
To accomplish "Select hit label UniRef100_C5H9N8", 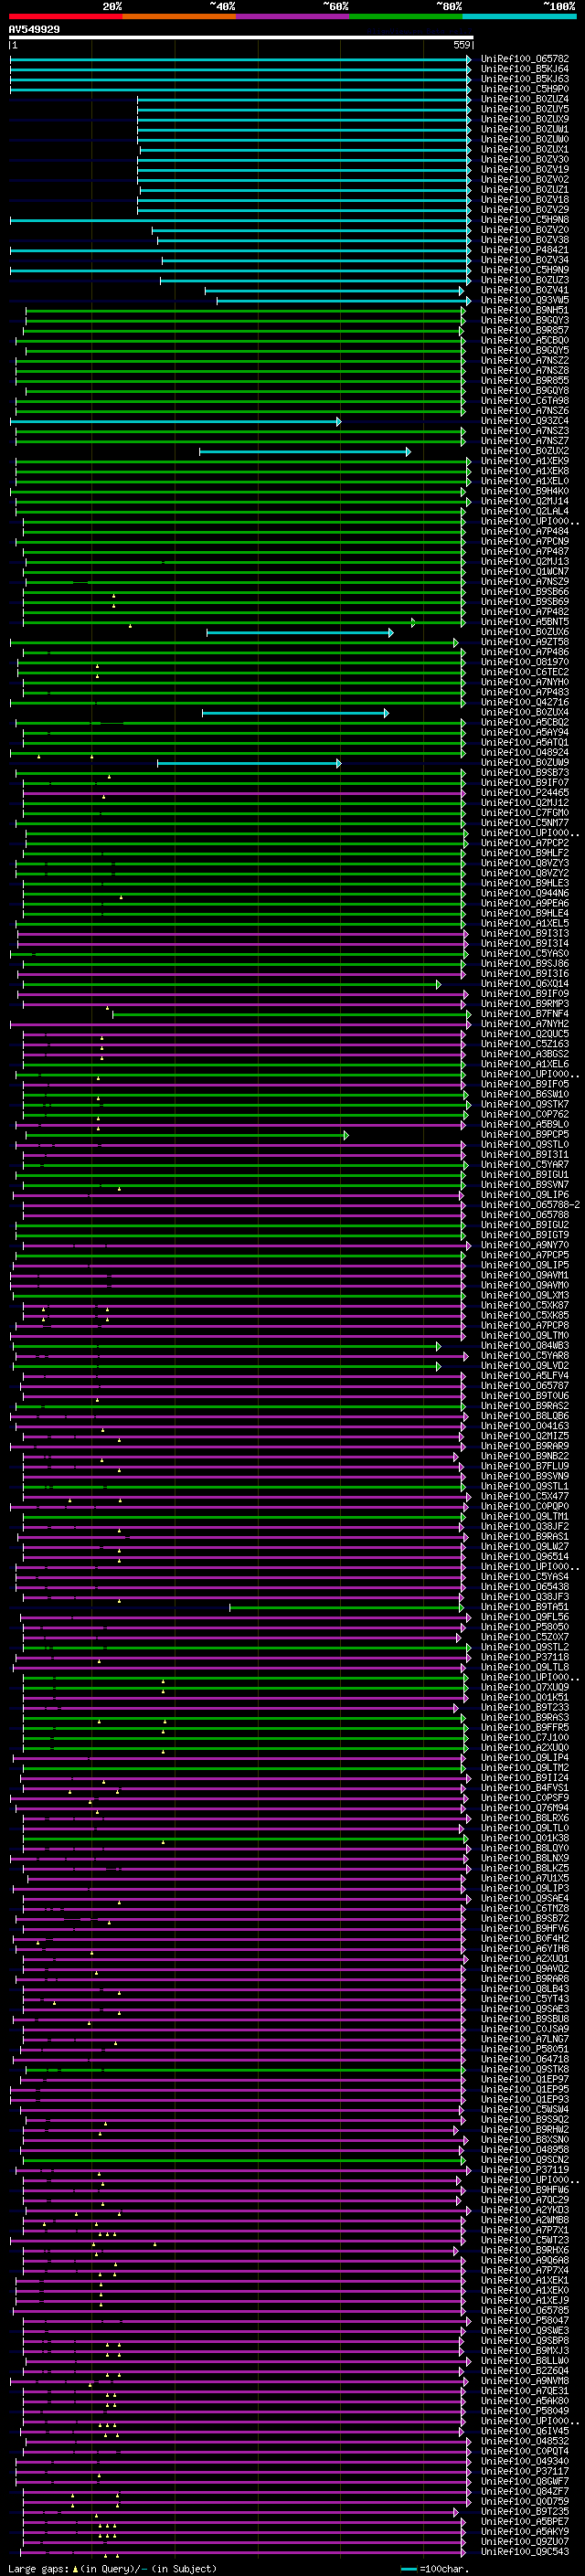I will tap(525, 220).
